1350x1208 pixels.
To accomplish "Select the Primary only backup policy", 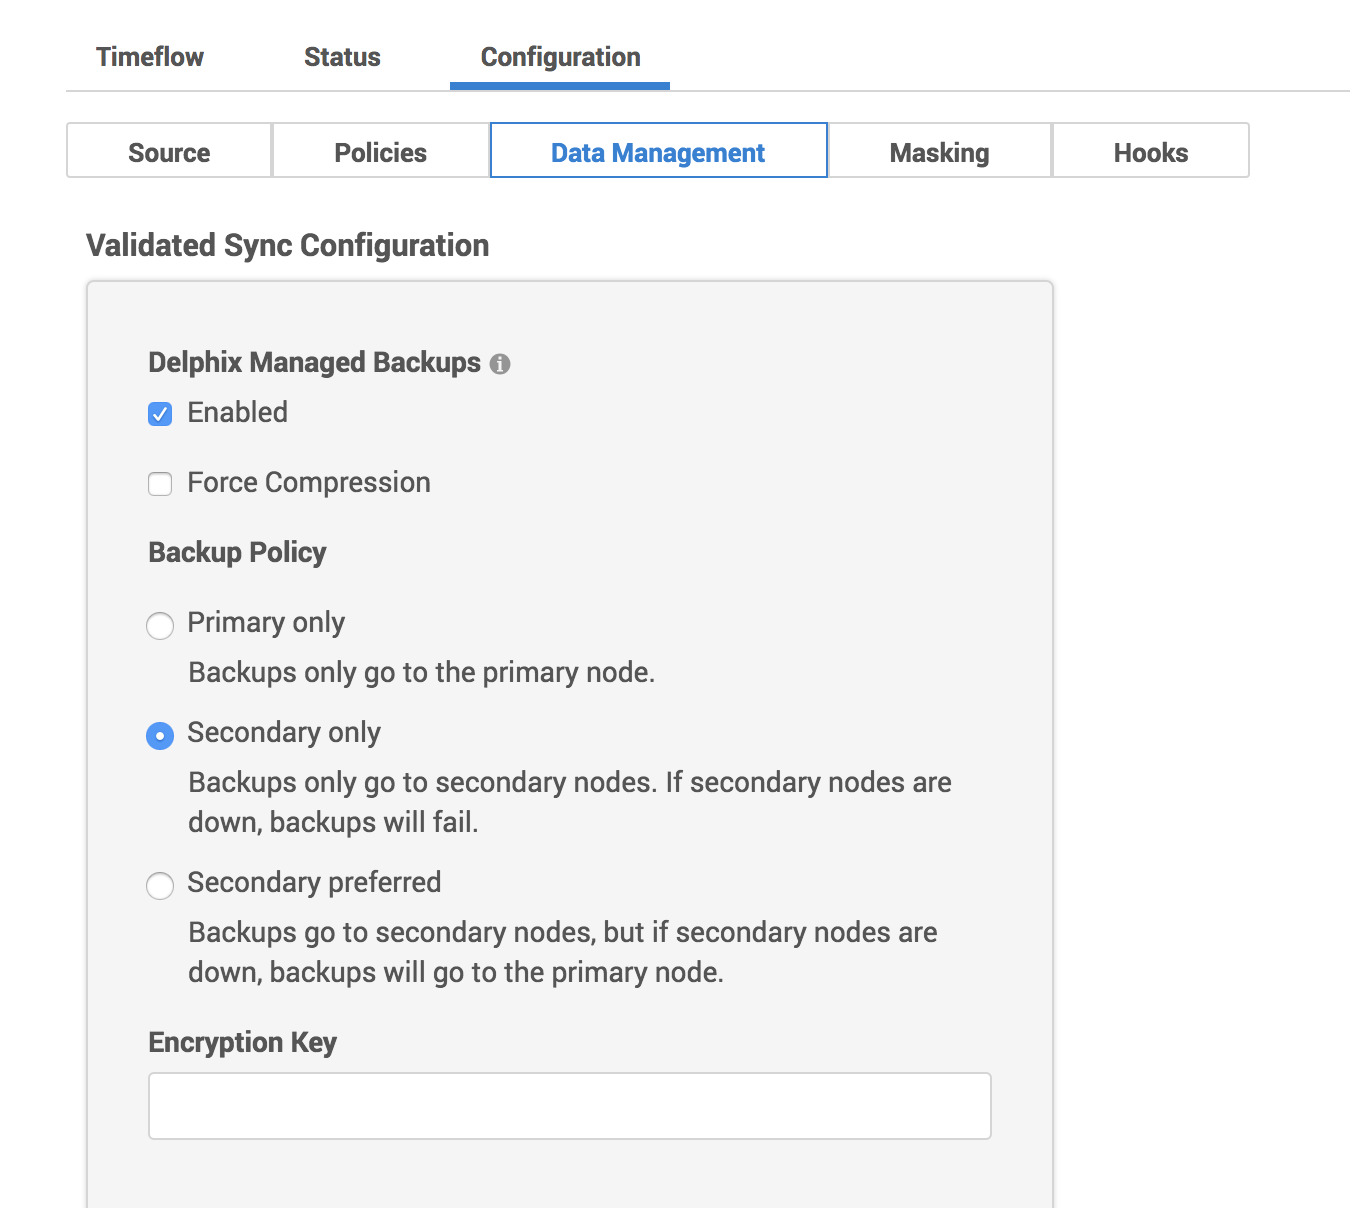I will pos(160,625).
